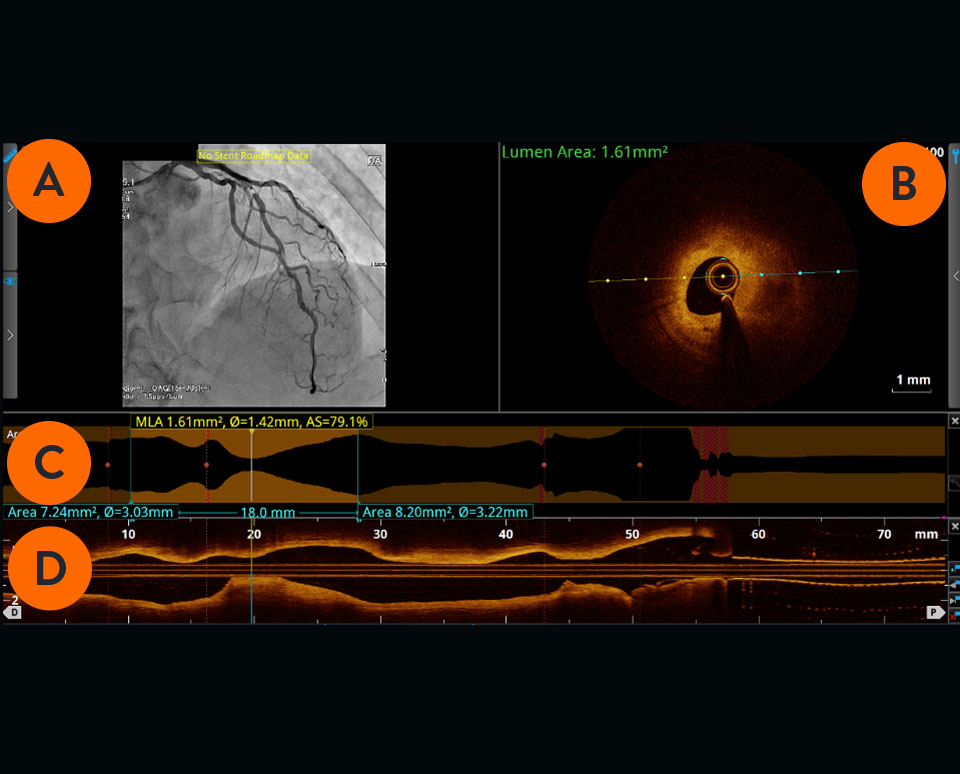Close the L-mode longitudinal view panel

(954, 527)
